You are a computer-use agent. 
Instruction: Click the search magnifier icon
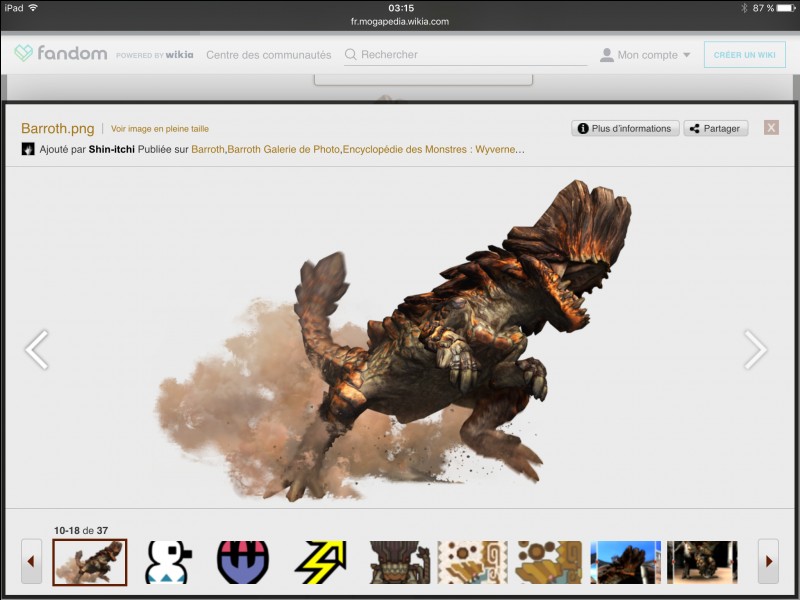[351, 54]
